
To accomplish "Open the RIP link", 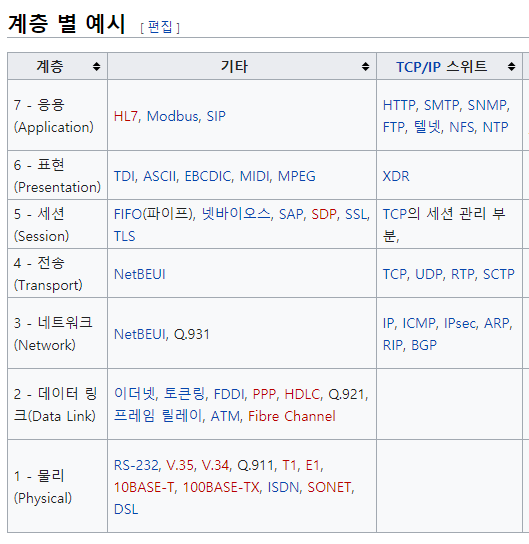I will point(392,346).
